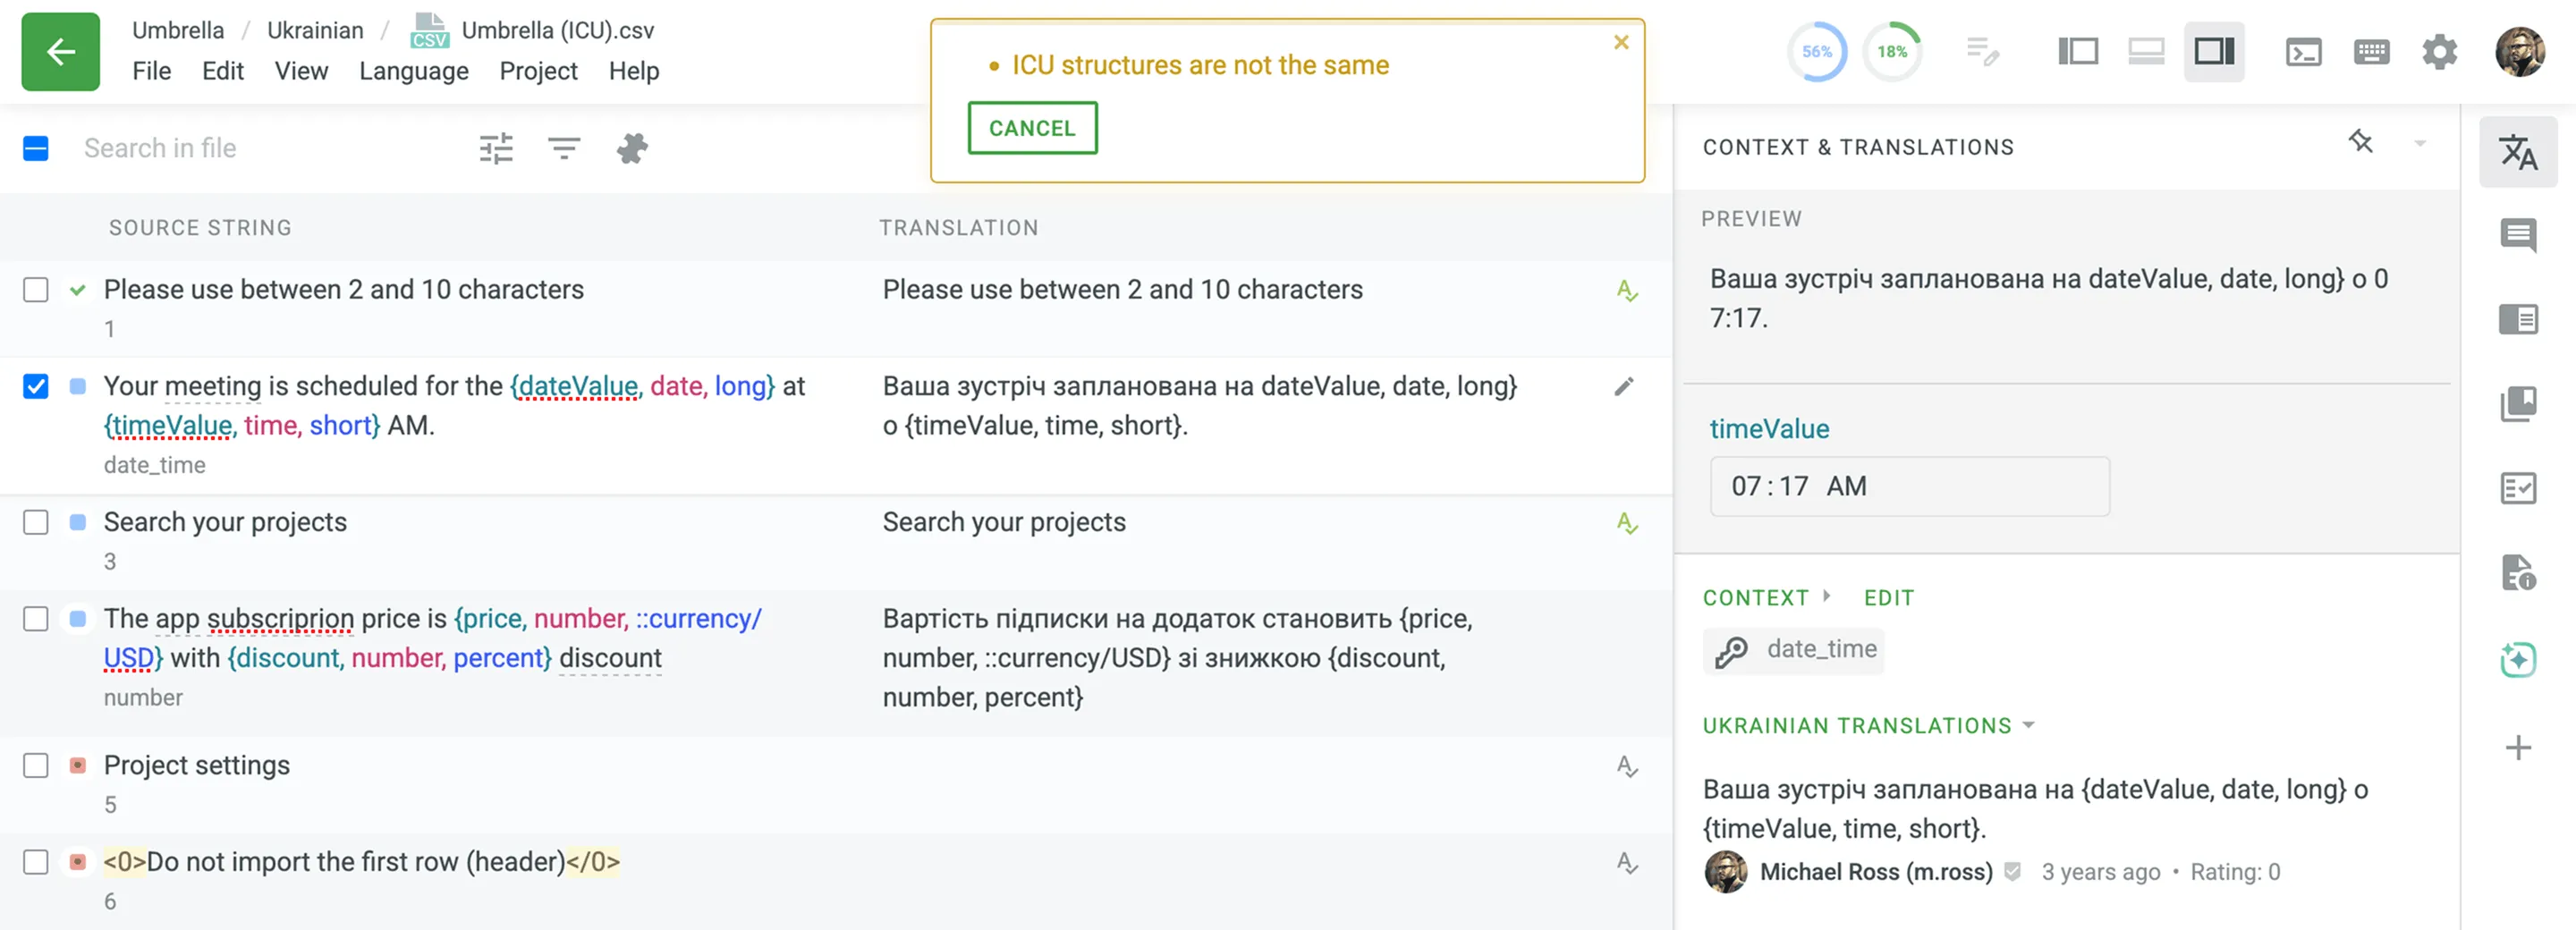Uncheck the 'Your meeting is scheduled' string checkbox
Screen dimensions: 2576x930
pos(36,387)
